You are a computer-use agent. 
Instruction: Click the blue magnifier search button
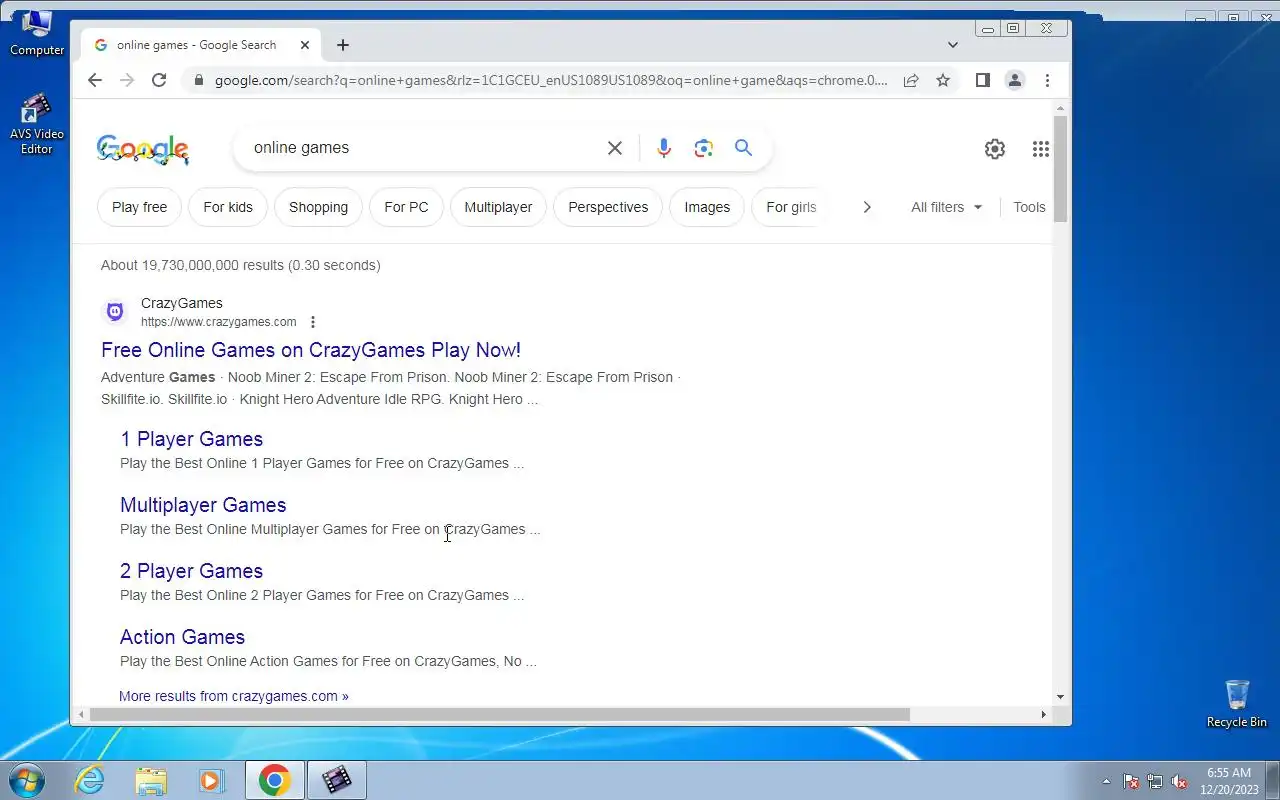point(743,148)
